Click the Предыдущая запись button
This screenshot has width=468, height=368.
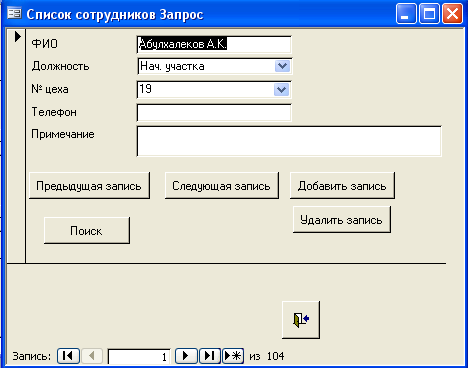click(x=89, y=186)
